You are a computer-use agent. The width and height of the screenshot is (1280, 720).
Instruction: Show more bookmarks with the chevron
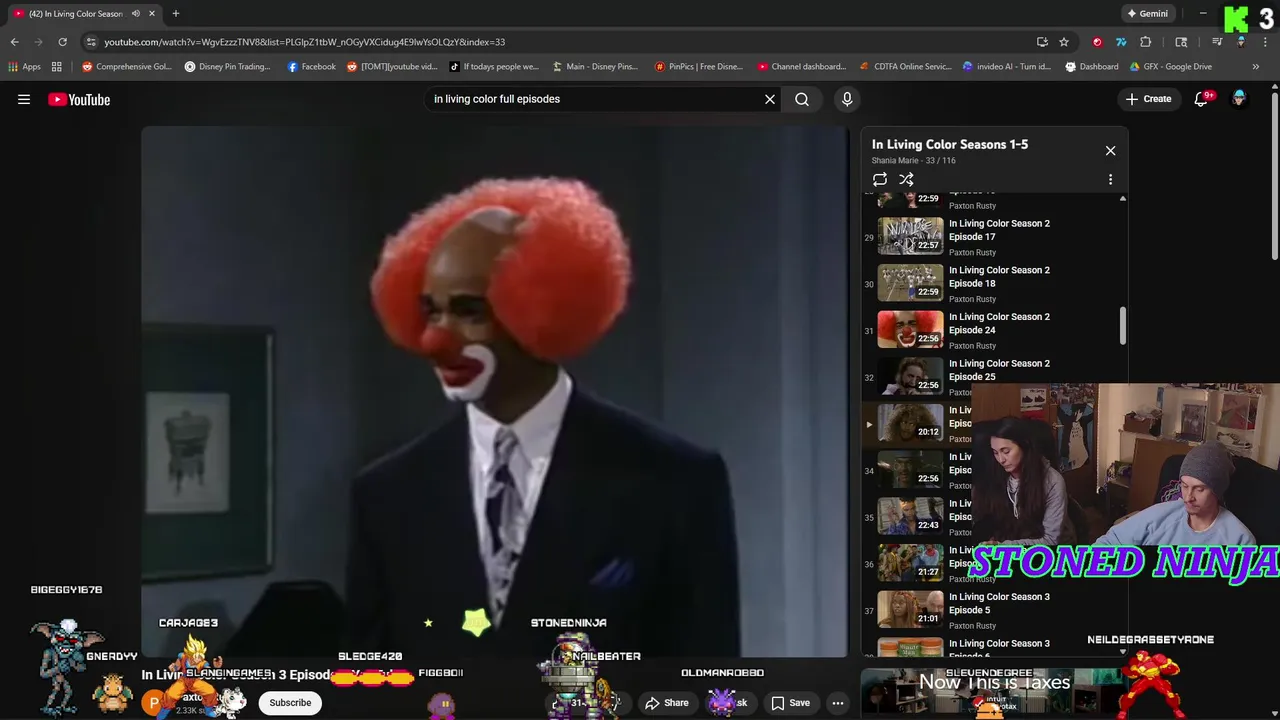(1256, 67)
